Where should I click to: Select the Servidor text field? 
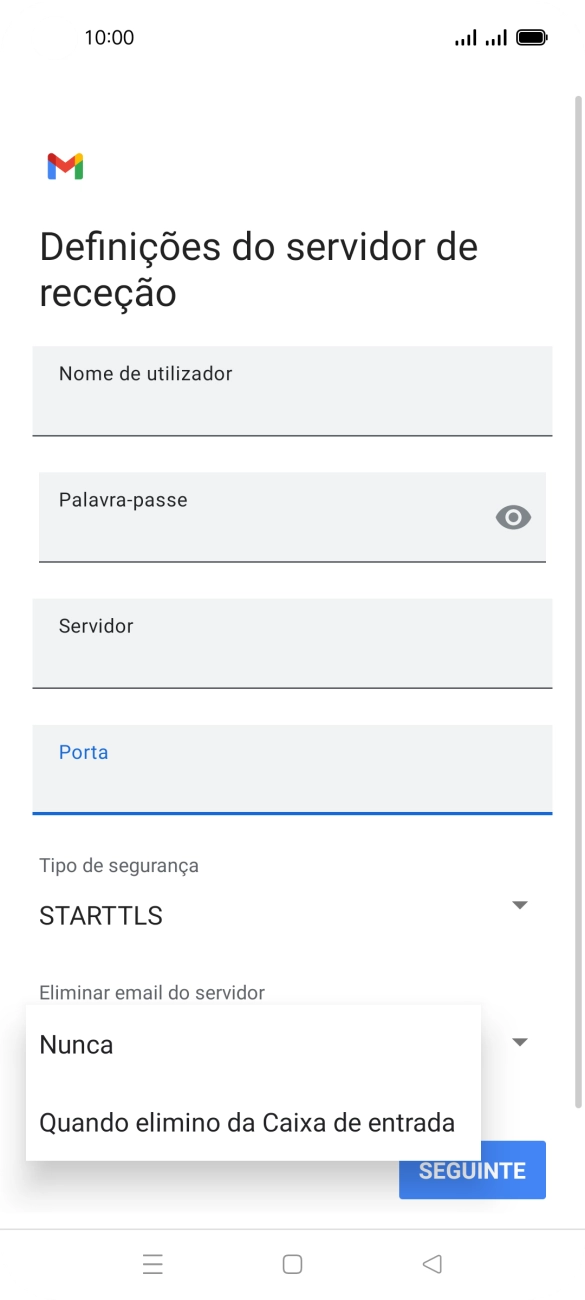tap(292, 644)
